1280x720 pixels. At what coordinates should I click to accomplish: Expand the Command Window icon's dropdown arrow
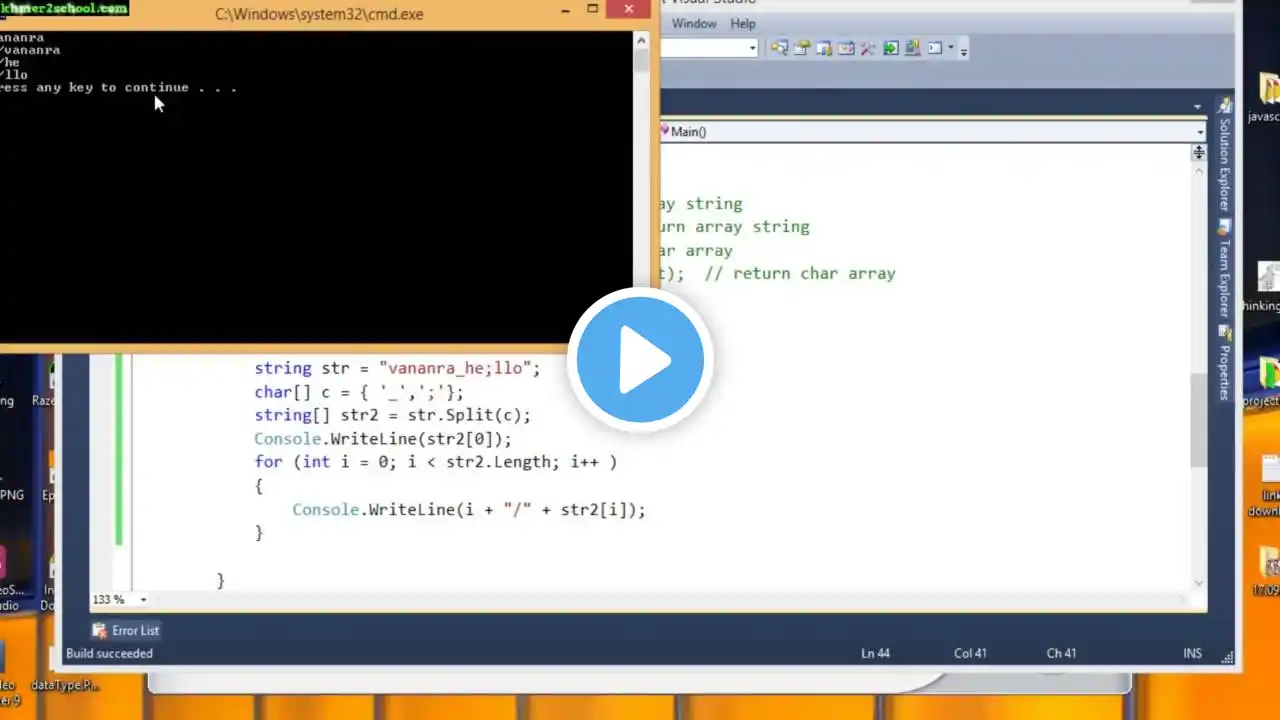[951, 48]
